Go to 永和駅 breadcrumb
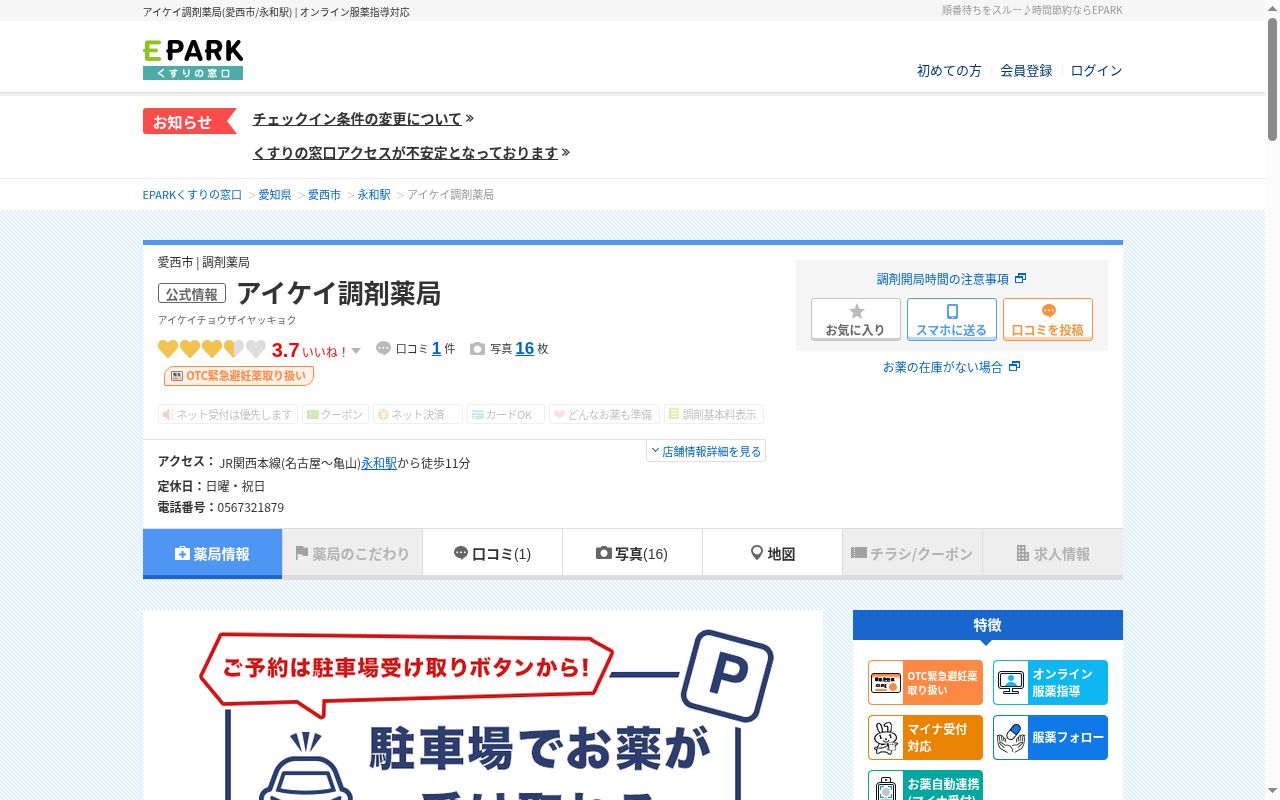Screen dimensions: 1280x800 click(x=374, y=195)
